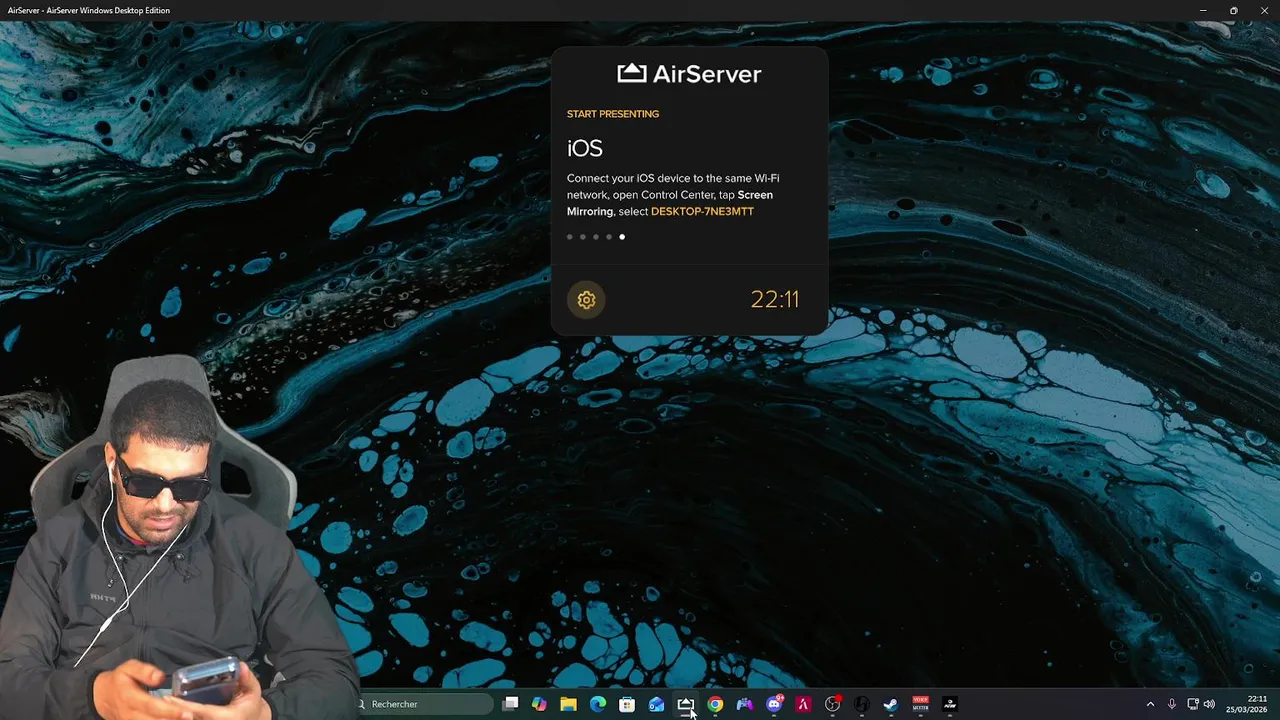Open volume speaker tray icon
1280x720 pixels.
coord(1209,704)
